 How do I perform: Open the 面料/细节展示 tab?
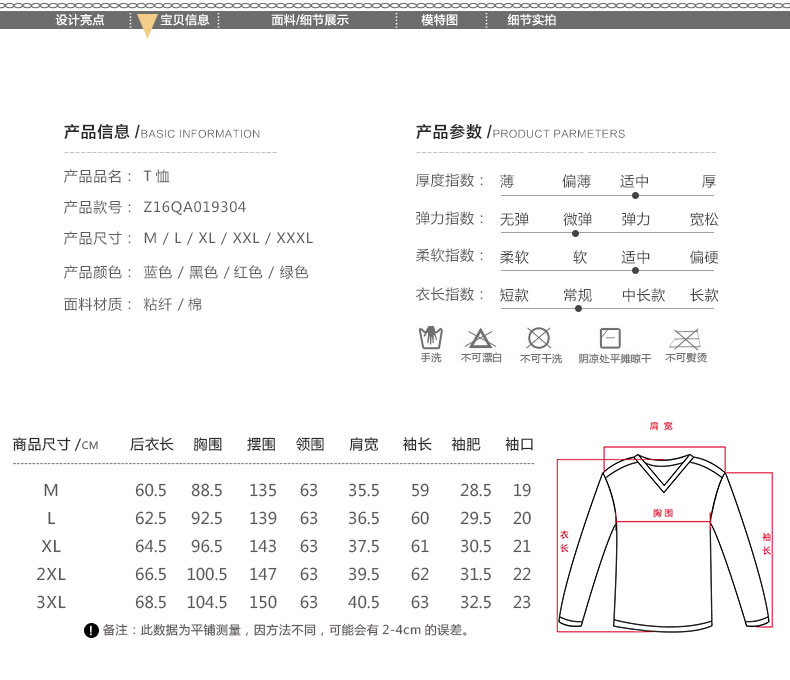(x=310, y=20)
